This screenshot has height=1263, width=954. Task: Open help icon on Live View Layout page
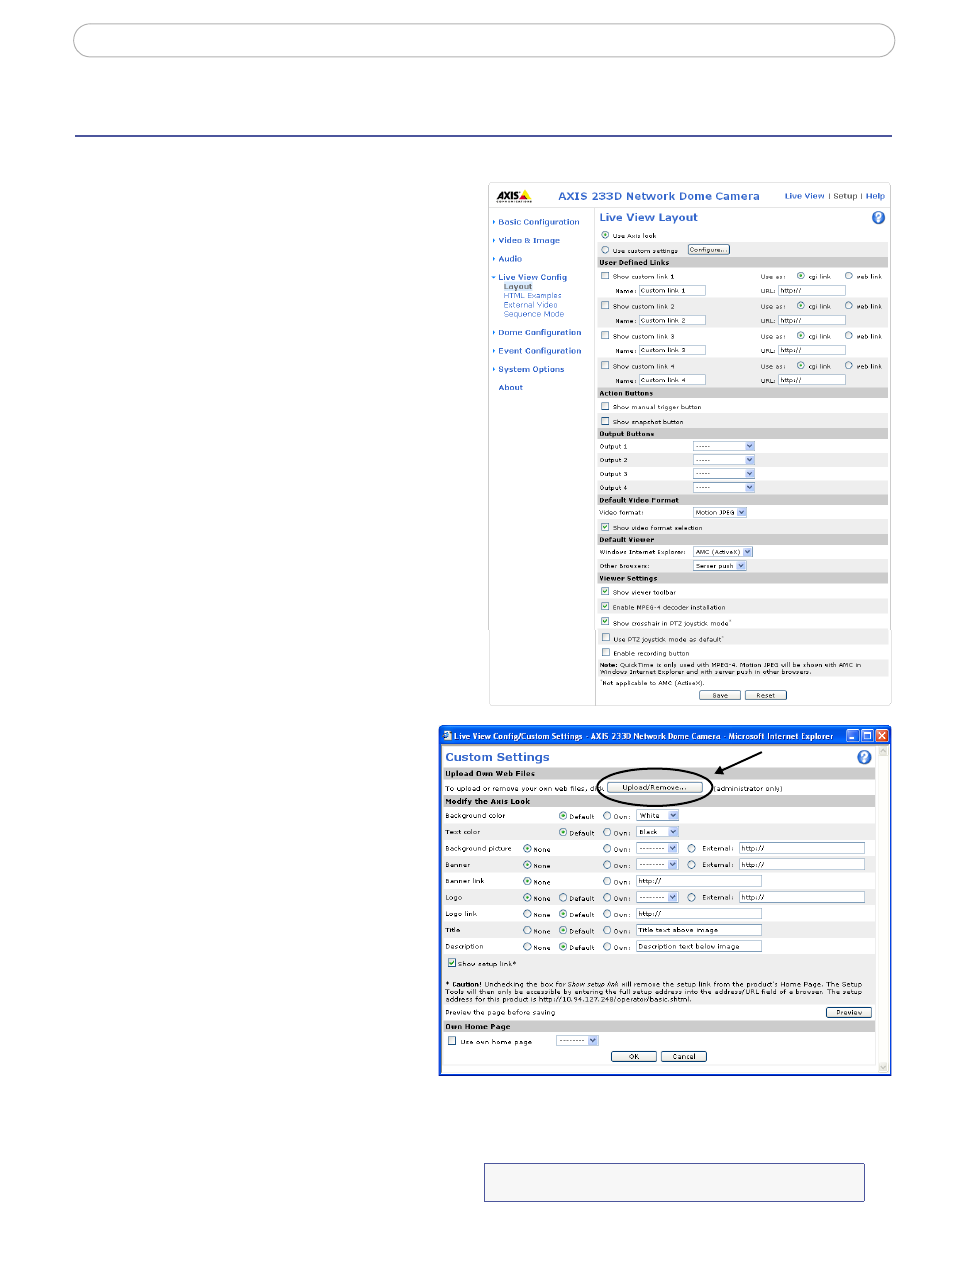(878, 218)
